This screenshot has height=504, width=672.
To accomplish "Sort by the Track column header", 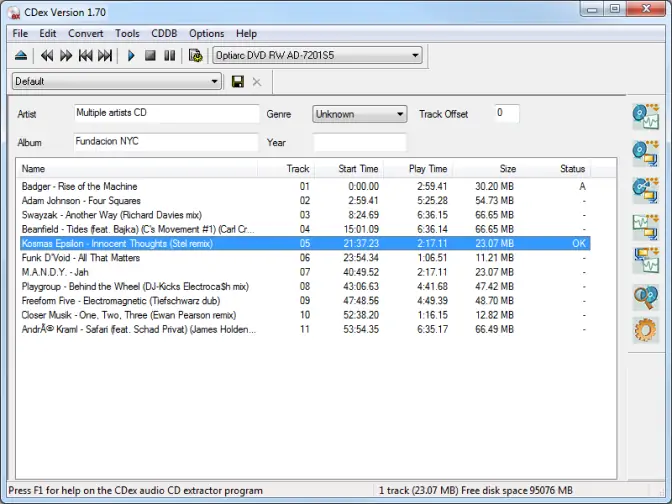I will pos(286,168).
